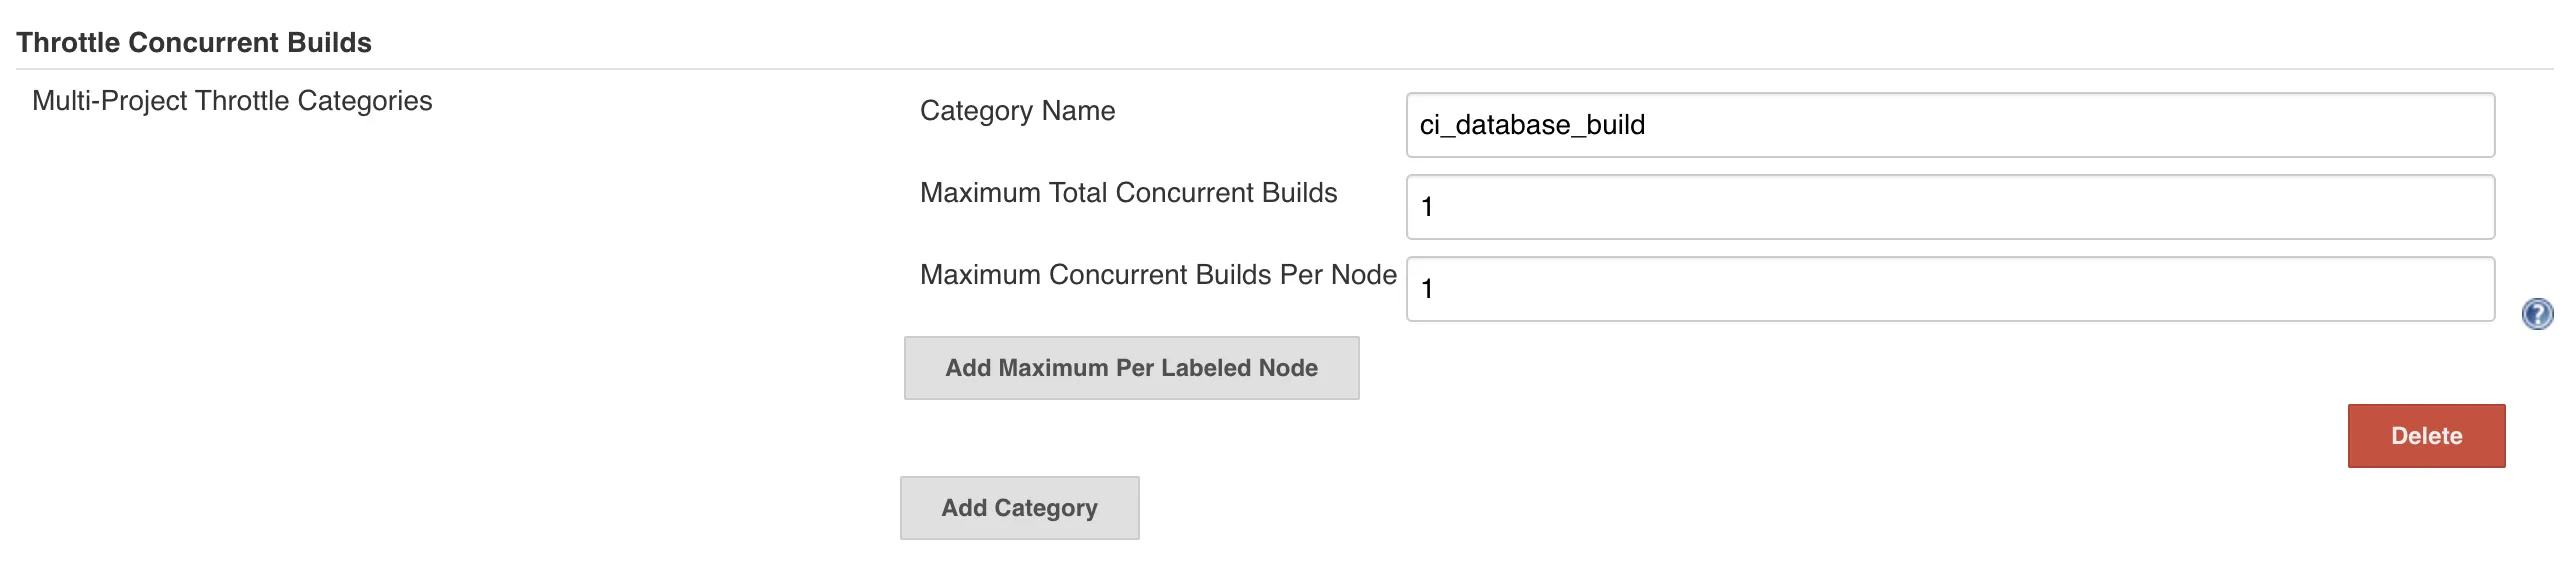Click the Throttle Concurrent Builds heading
Viewport: 2564px width, 576px height.
[x=194, y=43]
